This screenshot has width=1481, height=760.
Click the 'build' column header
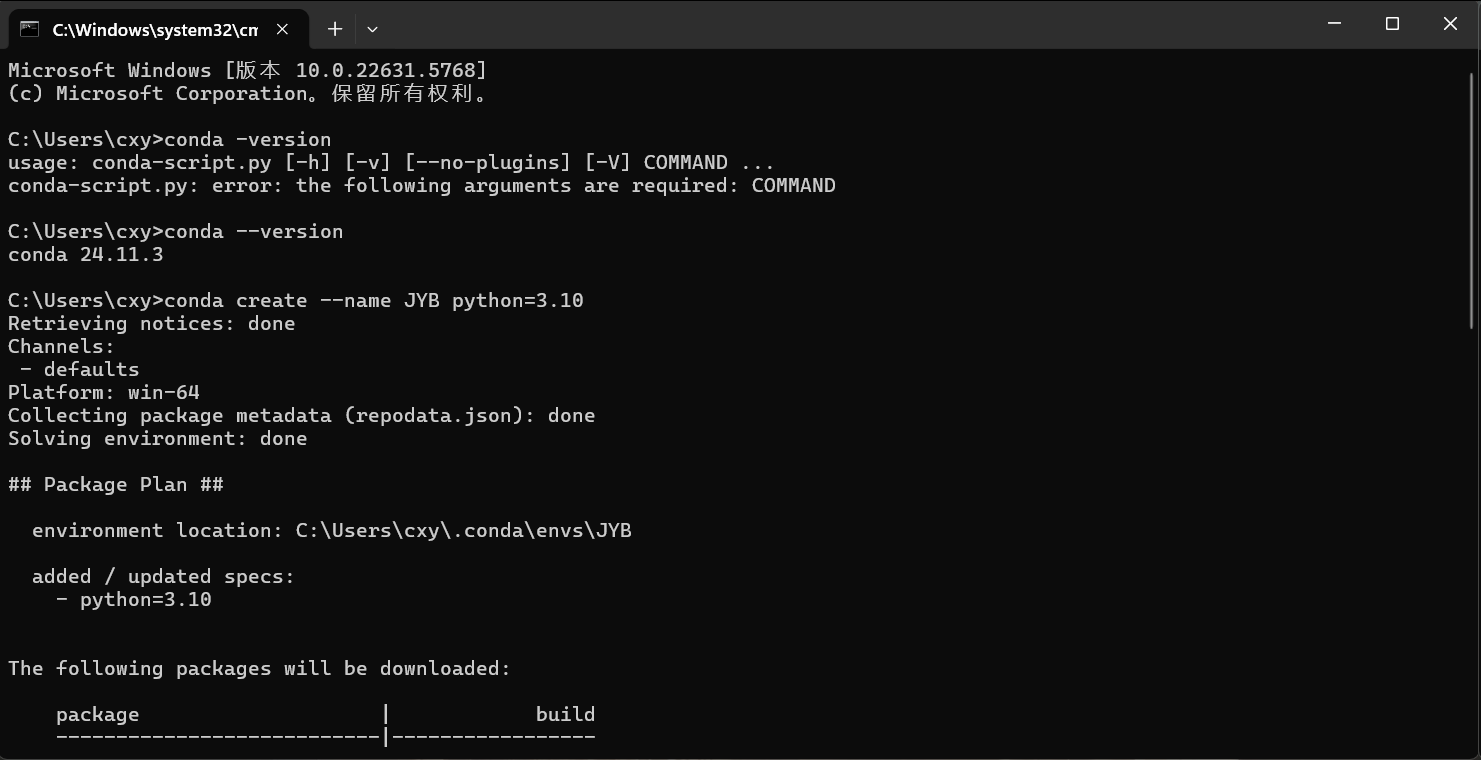click(566, 715)
